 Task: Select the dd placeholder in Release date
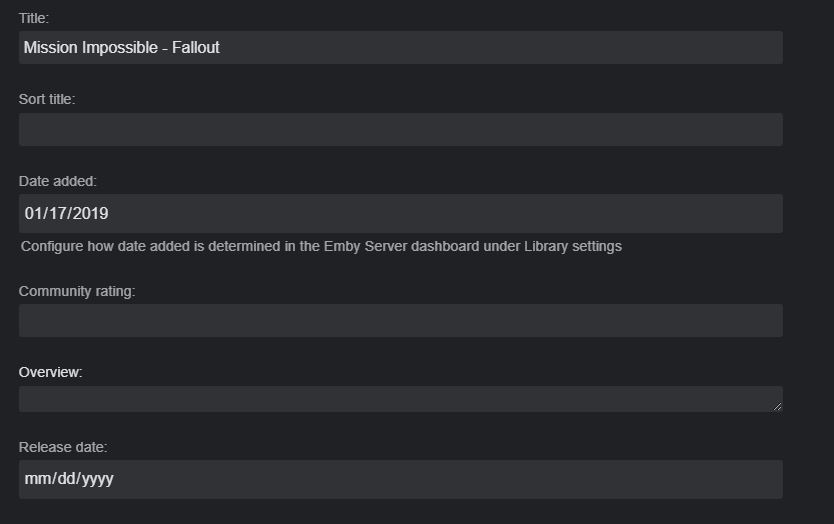click(63, 479)
